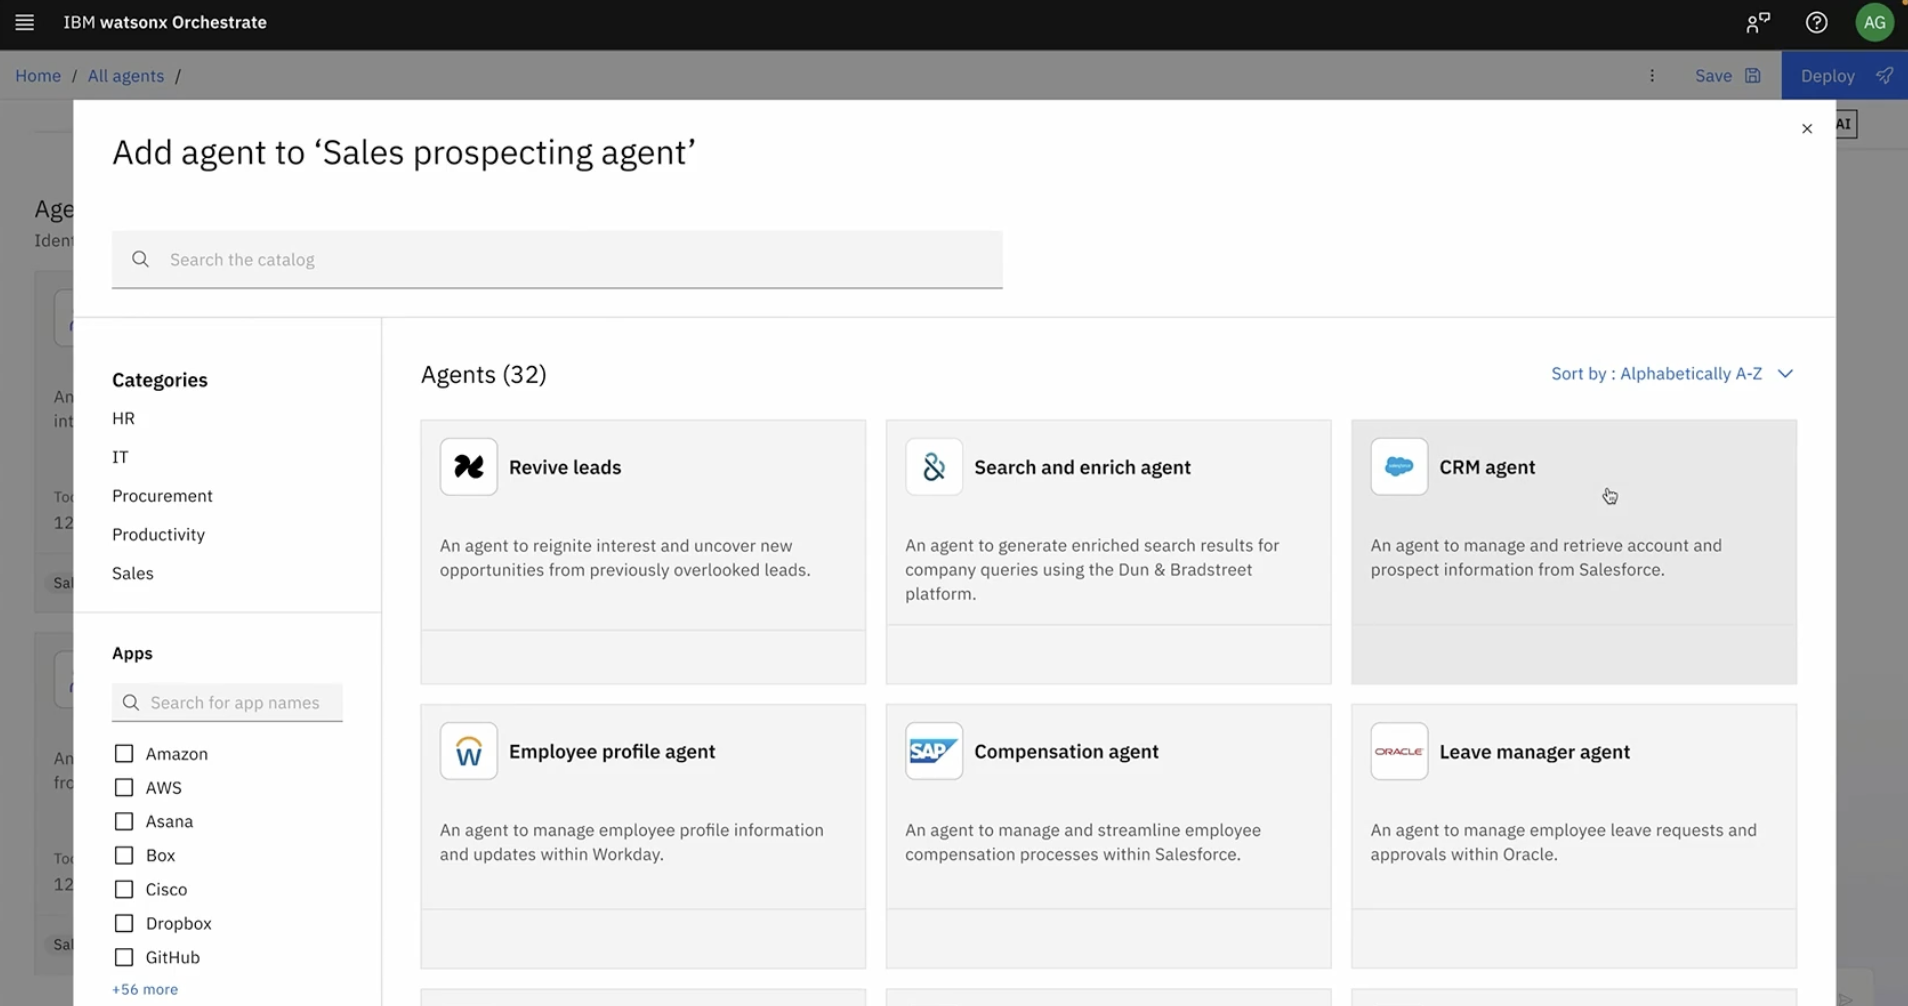The width and height of the screenshot is (1908, 1006).
Task: Click the Workday icon on Employee profile agent
Action: pos(468,751)
